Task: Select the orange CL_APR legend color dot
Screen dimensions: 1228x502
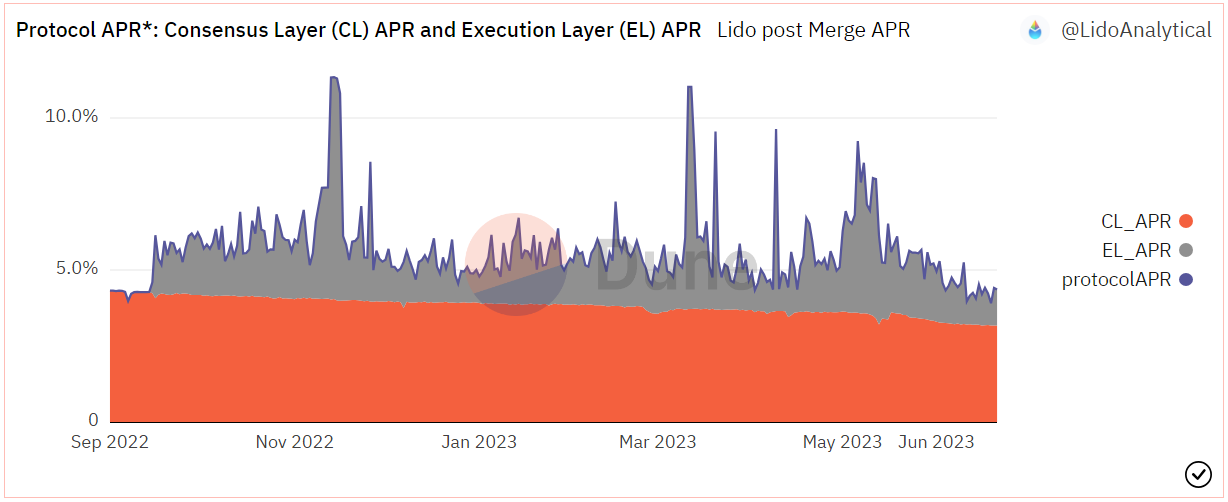Action: [1186, 222]
